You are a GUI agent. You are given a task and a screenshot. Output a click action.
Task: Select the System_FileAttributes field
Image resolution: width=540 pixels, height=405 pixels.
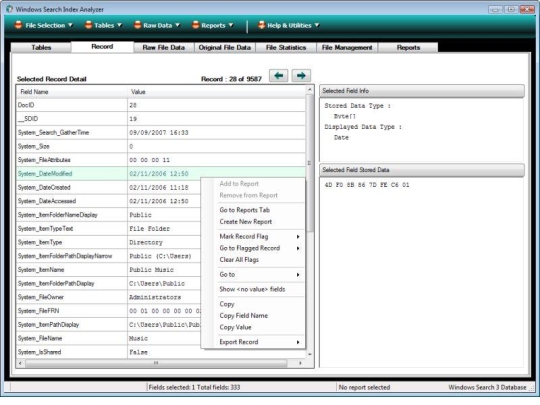(x=161, y=160)
